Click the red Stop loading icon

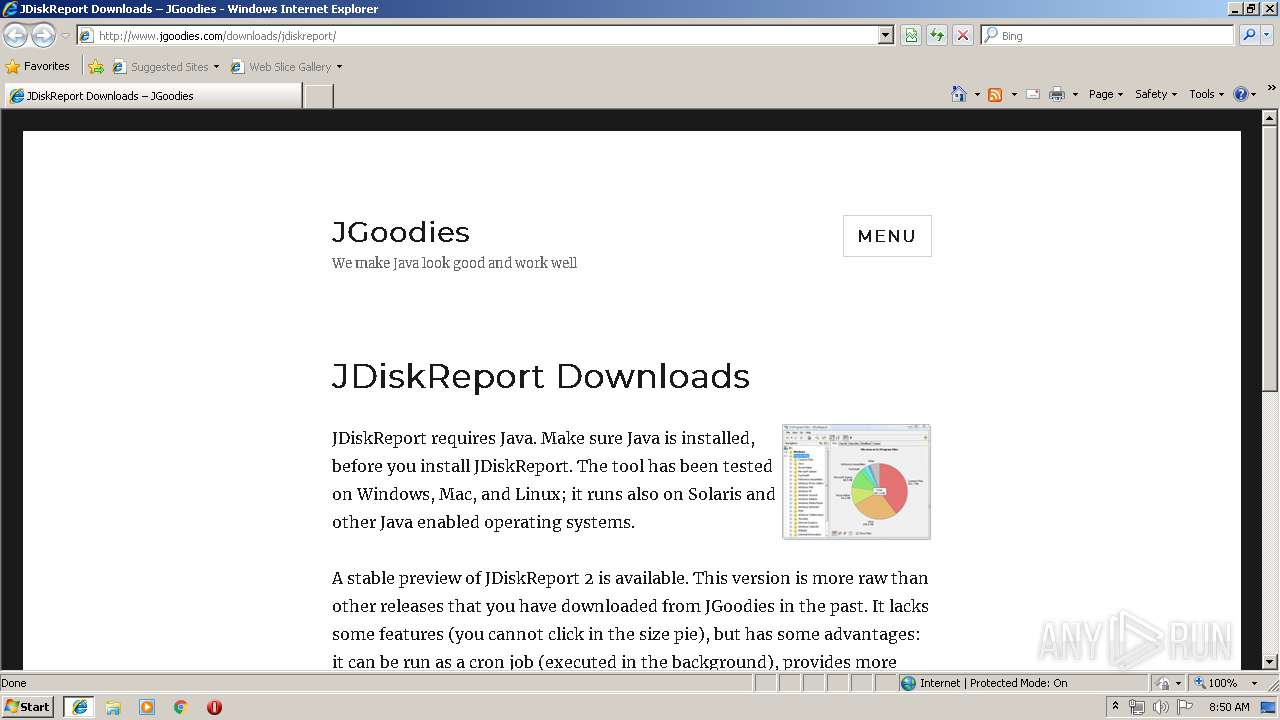[x=963, y=35]
